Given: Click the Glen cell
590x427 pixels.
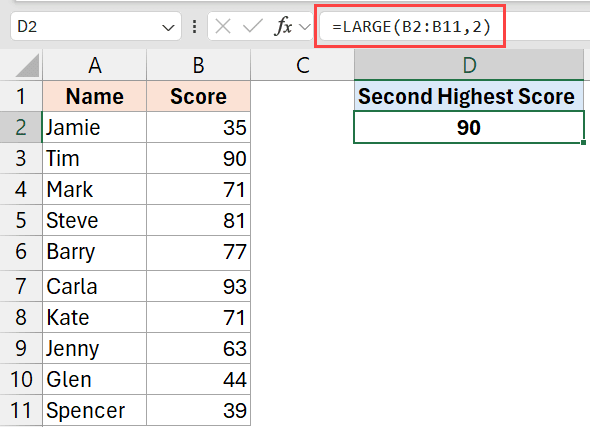Looking at the screenshot, I should click(x=95, y=379).
